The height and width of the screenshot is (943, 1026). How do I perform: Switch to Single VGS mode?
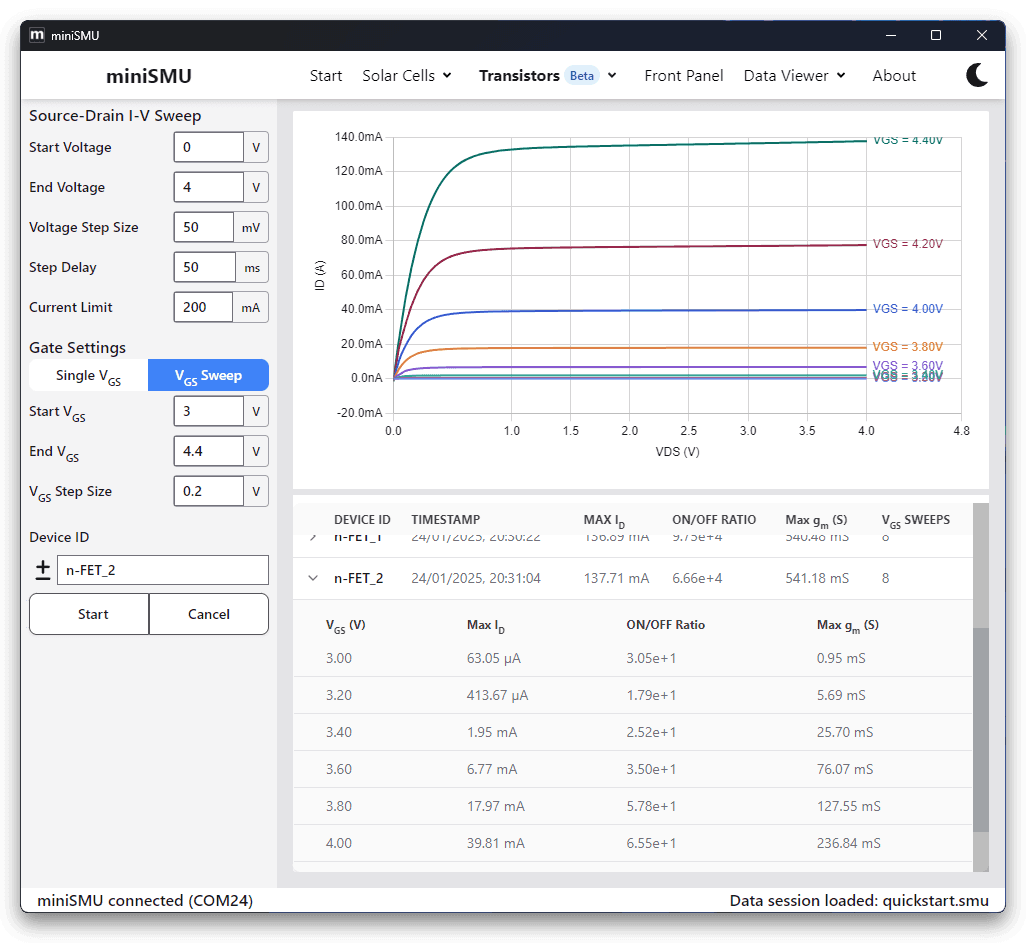(x=88, y=376)
